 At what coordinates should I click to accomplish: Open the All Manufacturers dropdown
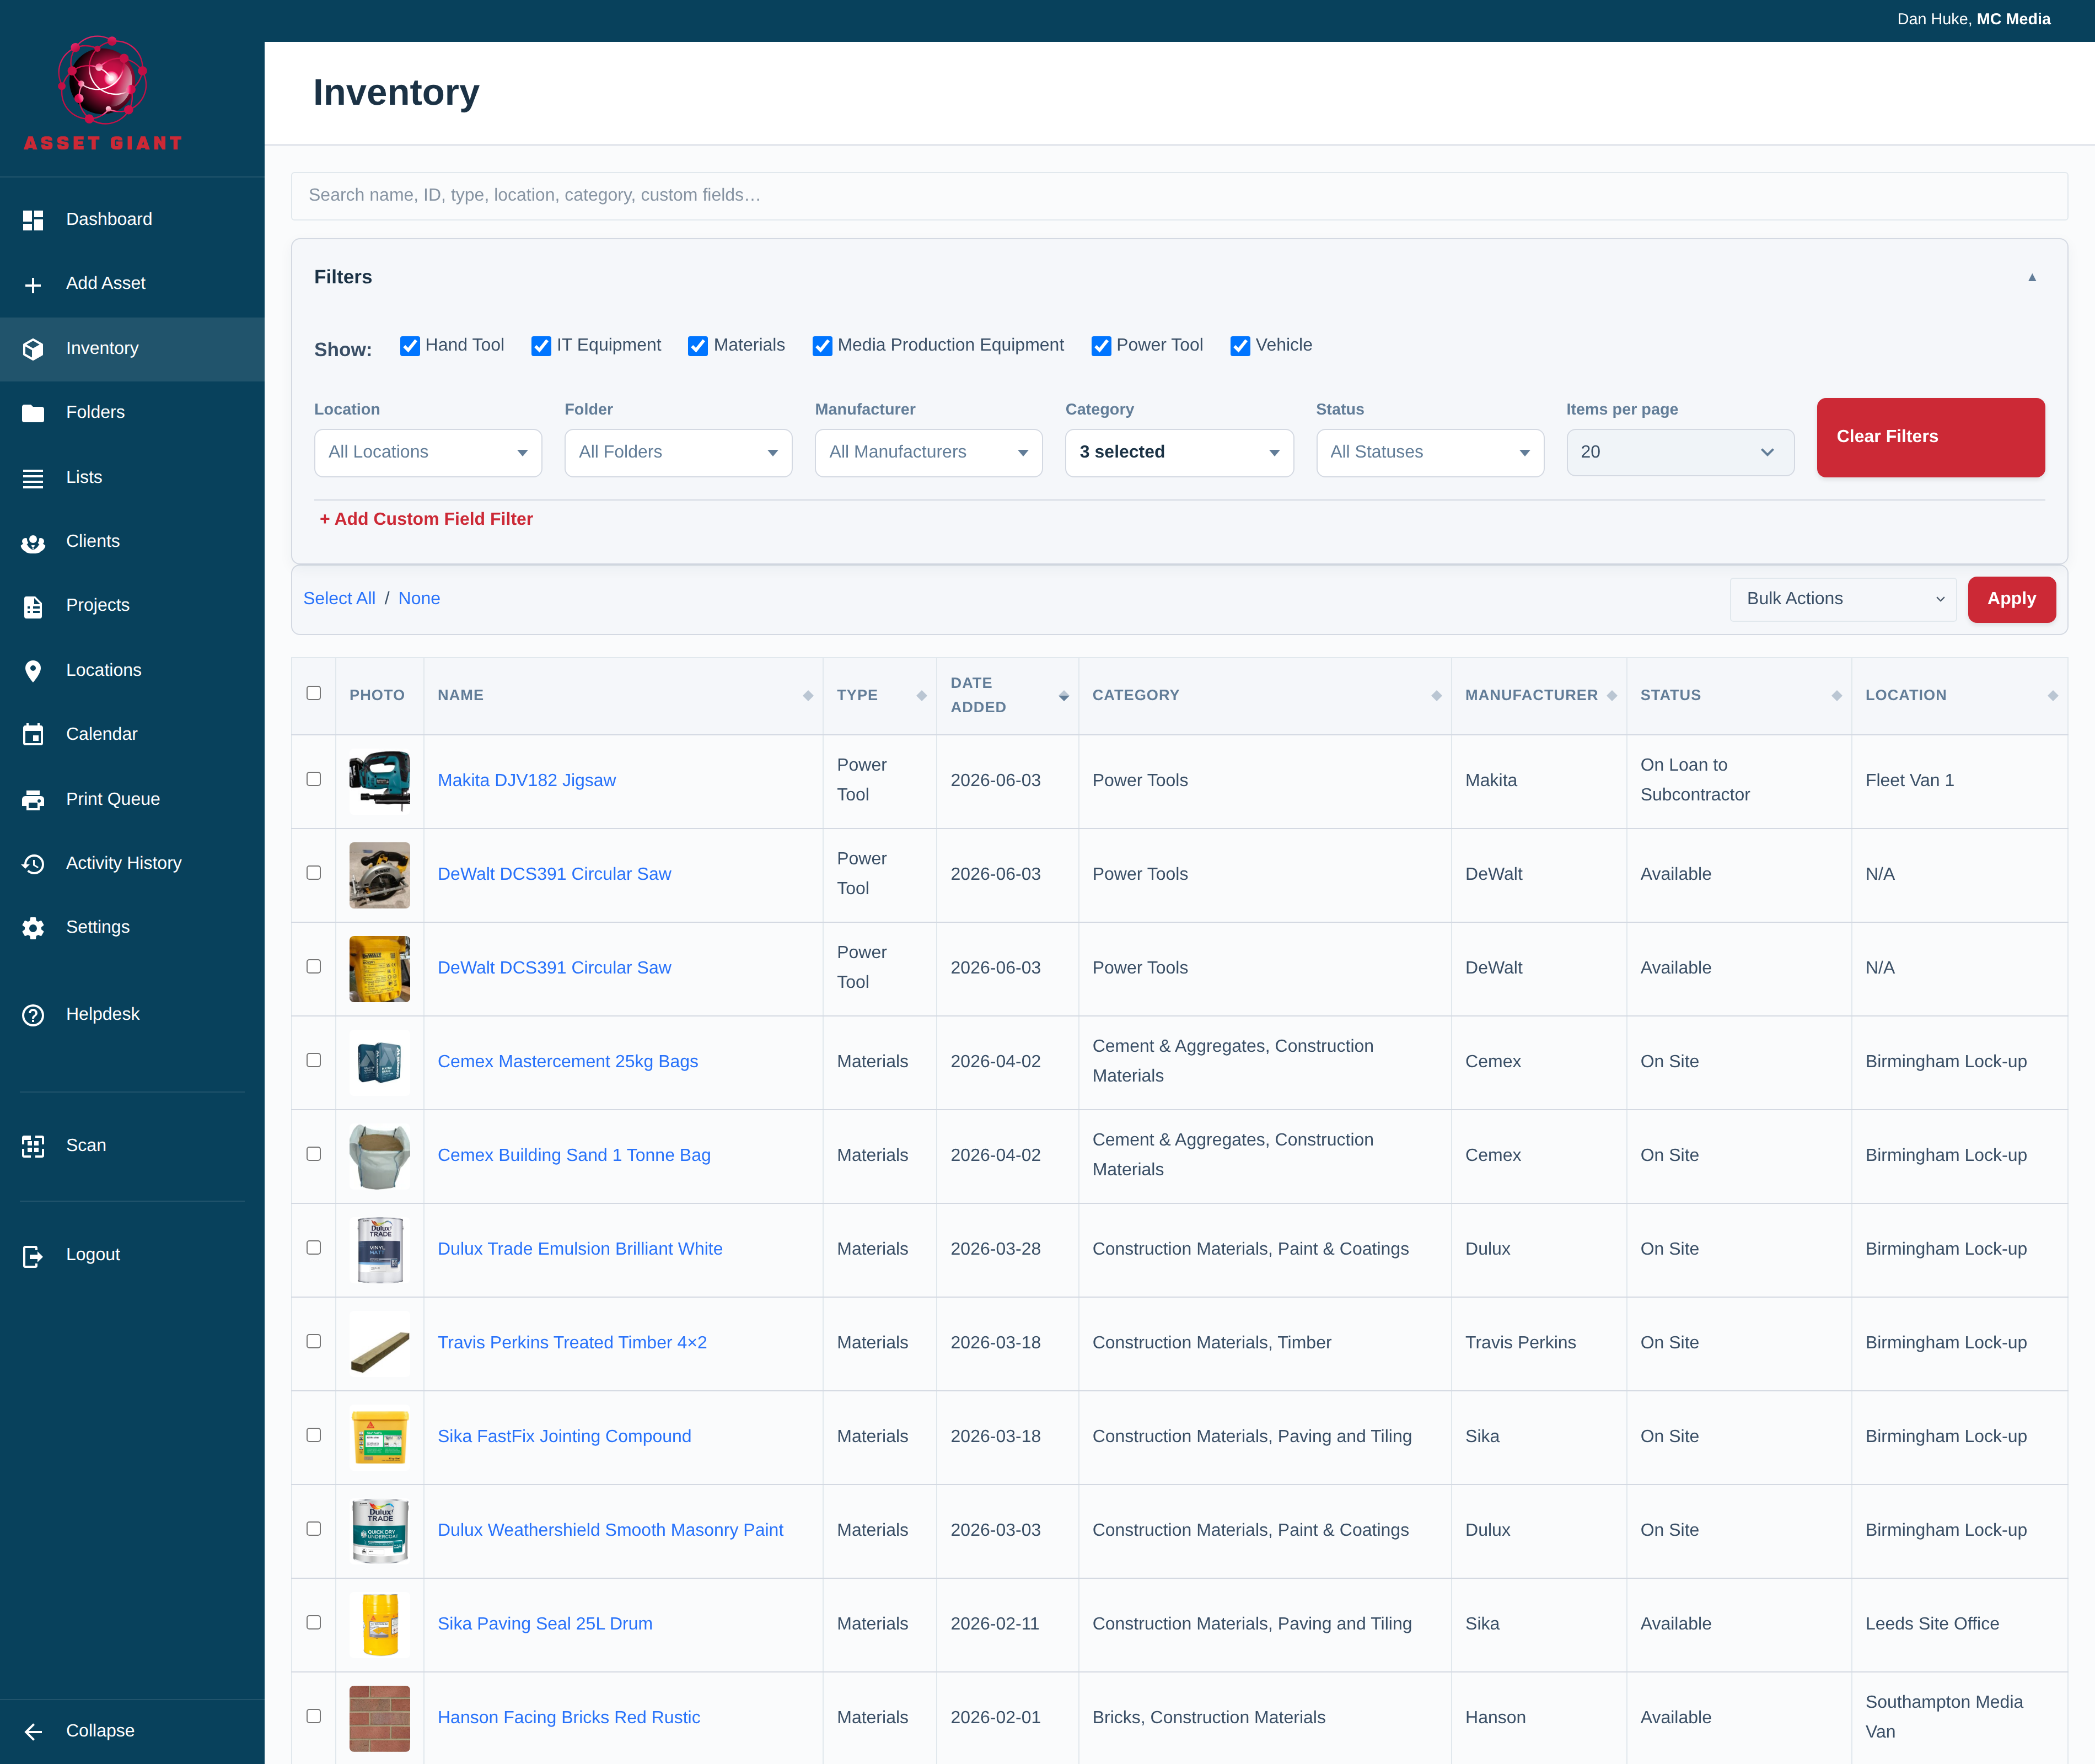pos(929,453)
